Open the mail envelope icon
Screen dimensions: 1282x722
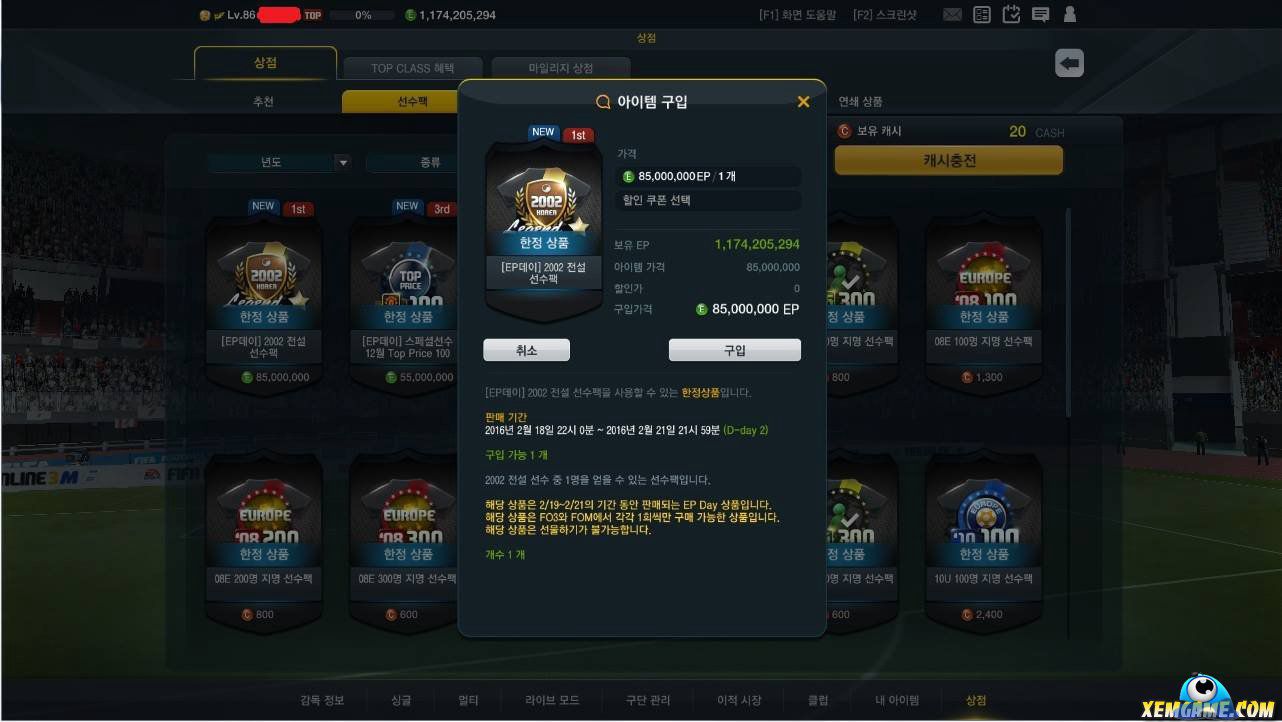pos(952,15)
